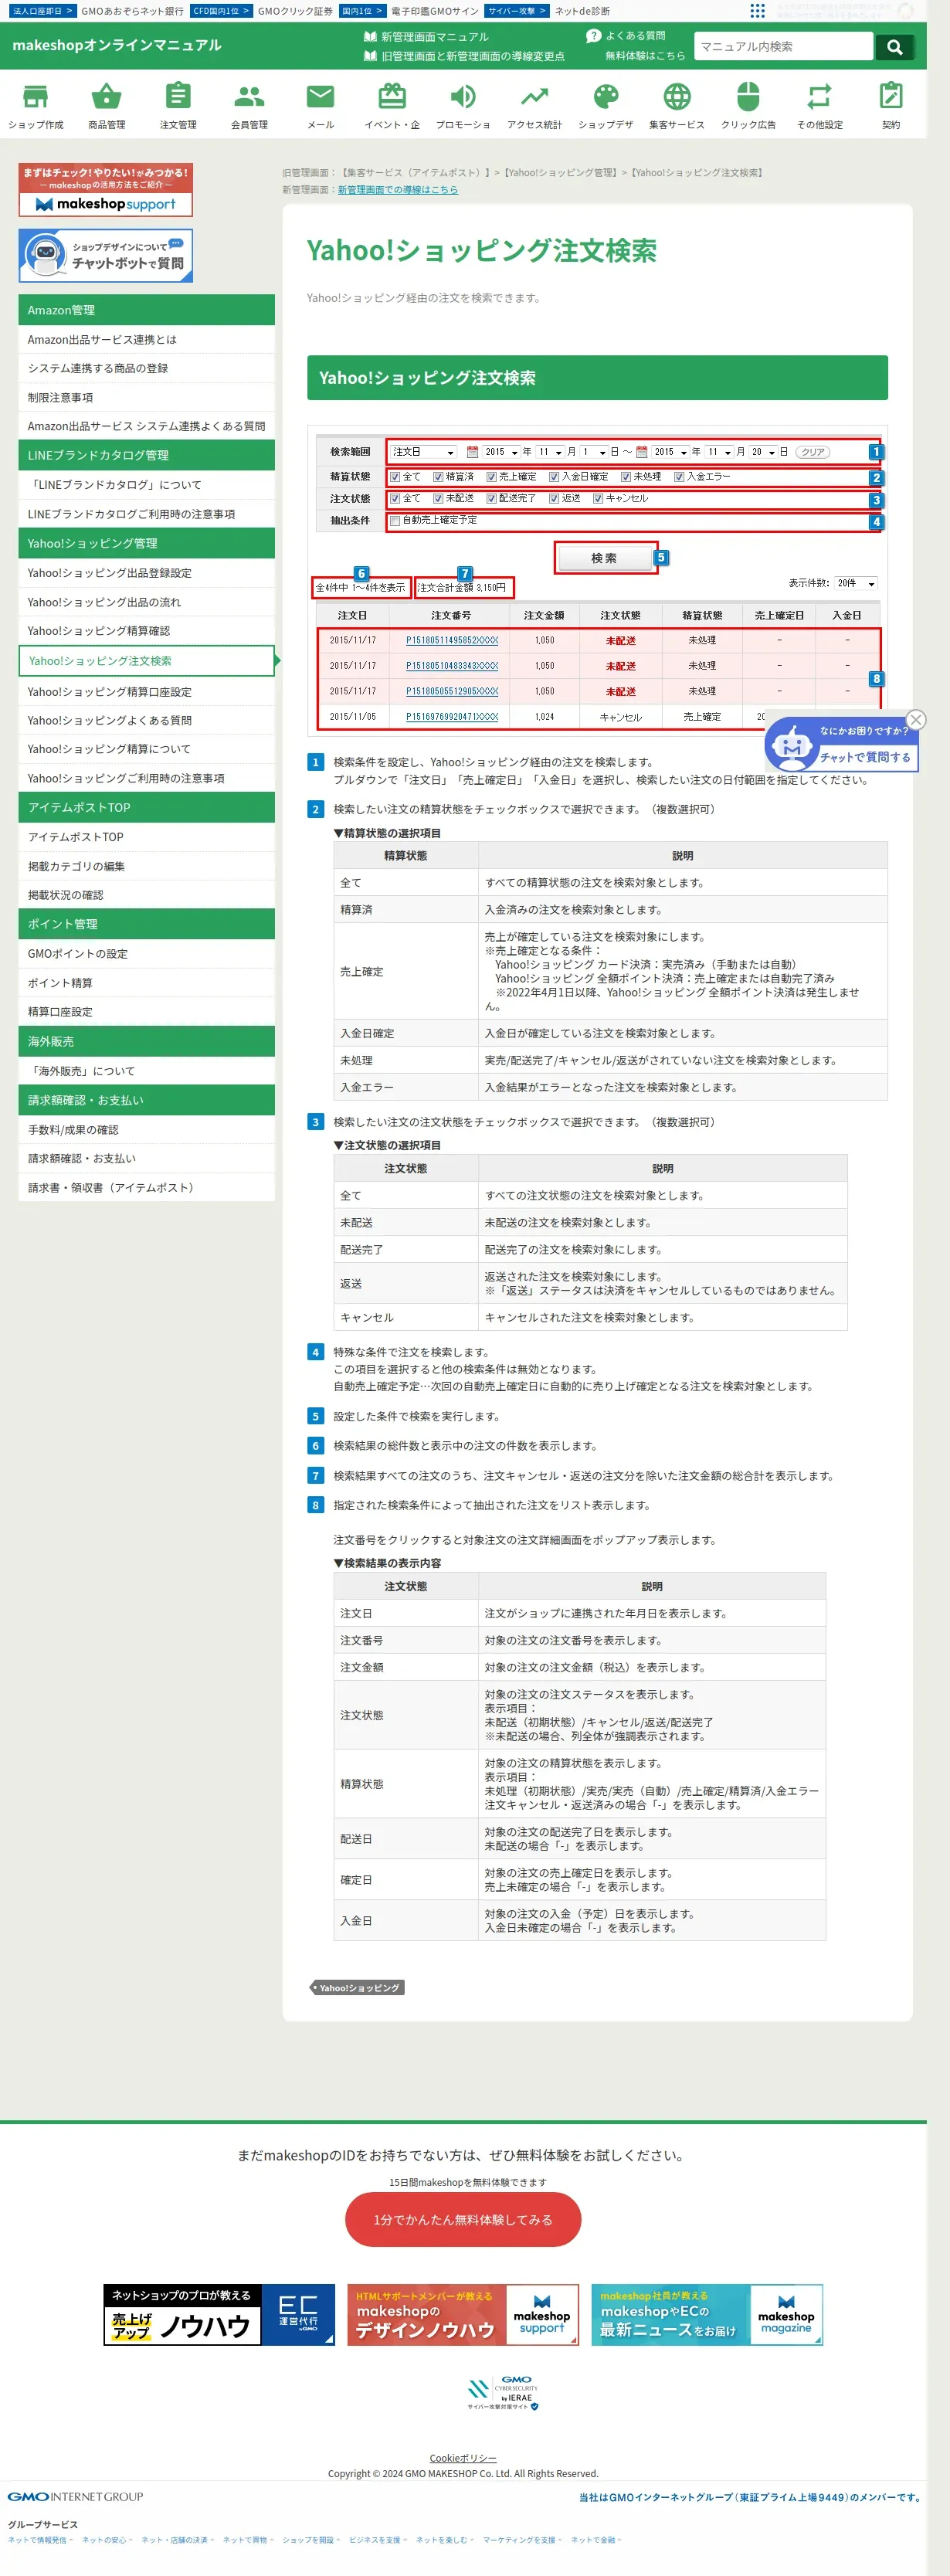
Task: Open クリック広告 mouse icon
Action: (748, 105)
